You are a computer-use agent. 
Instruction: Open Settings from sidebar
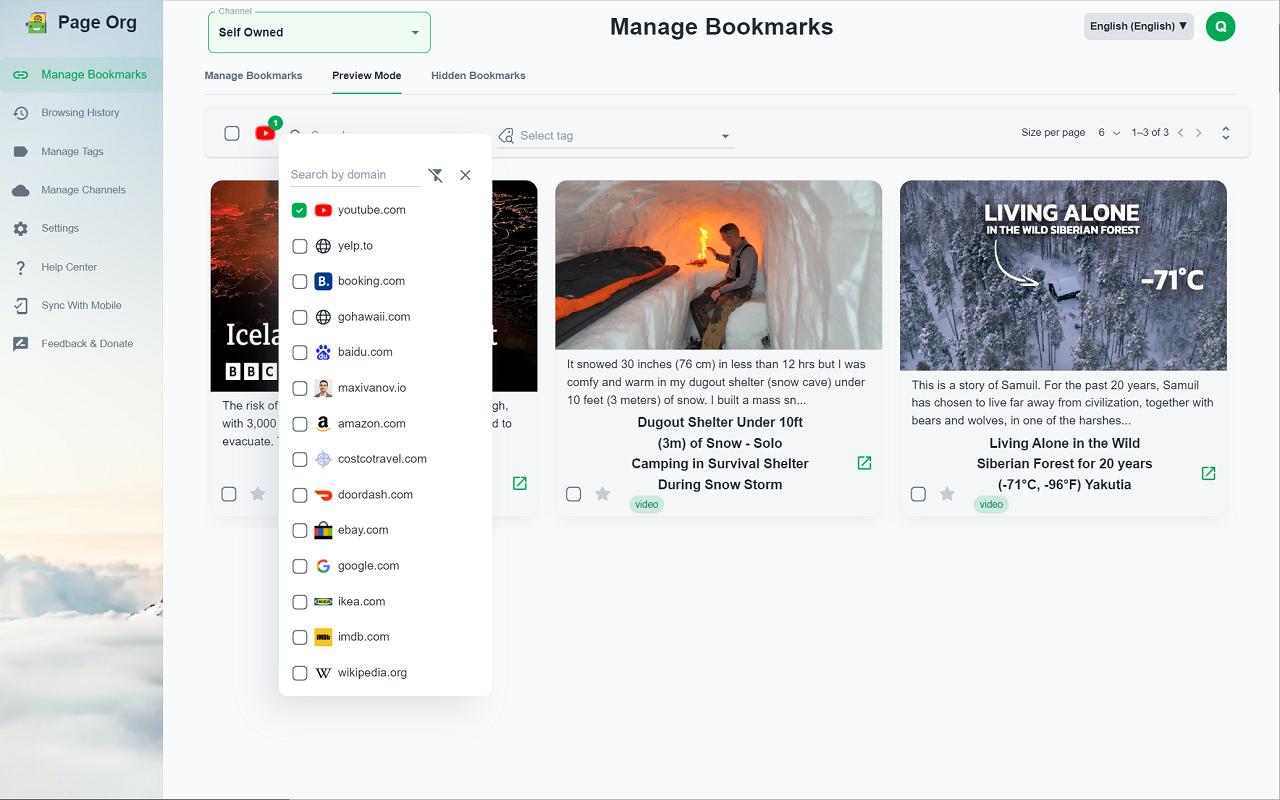[81, 229]
